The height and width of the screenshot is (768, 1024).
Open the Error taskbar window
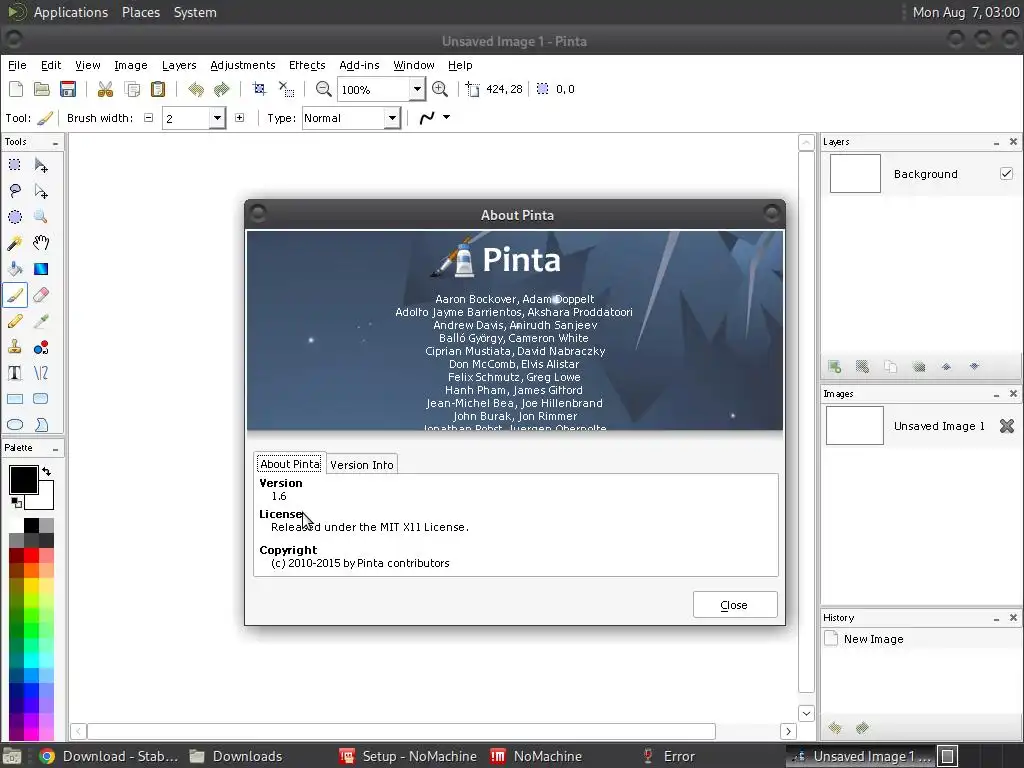(669, 756)
